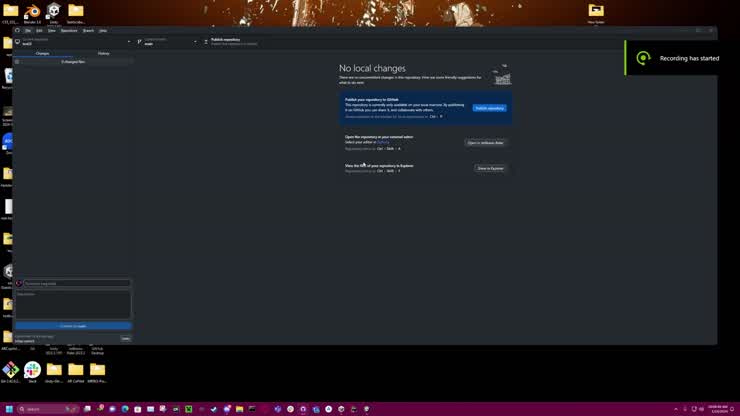Image resolution: width=740 pixels, height=416 pixels.
Task: Toggle the changed files select-all checkbox
Action: 17,62
